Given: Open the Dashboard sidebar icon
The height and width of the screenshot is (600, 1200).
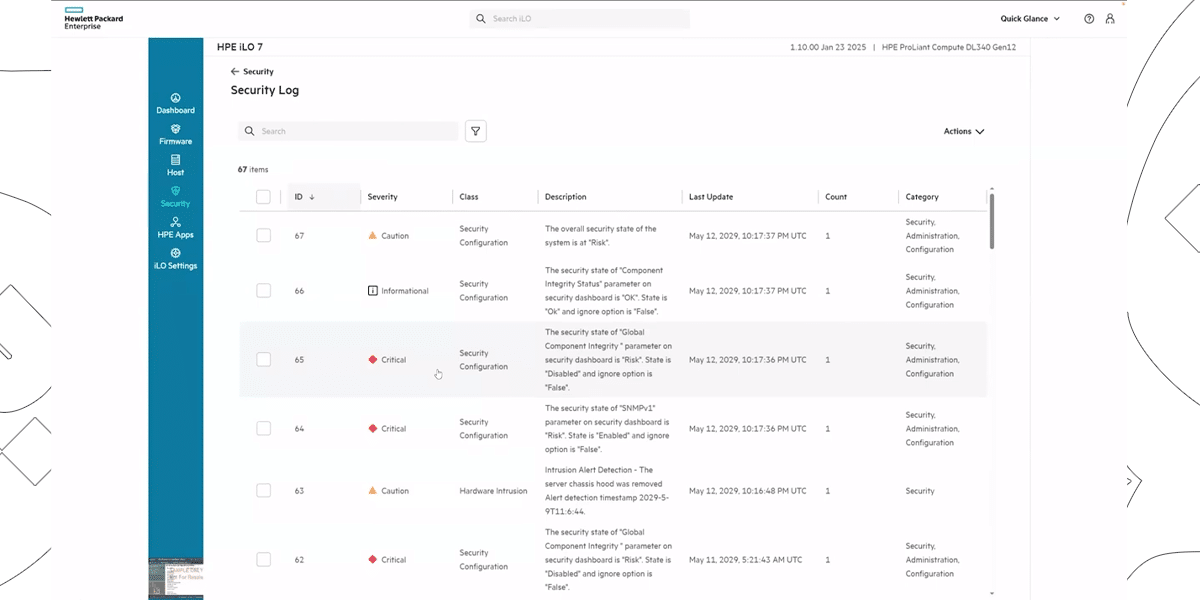Looking at the screenshot, I should 175,103.
